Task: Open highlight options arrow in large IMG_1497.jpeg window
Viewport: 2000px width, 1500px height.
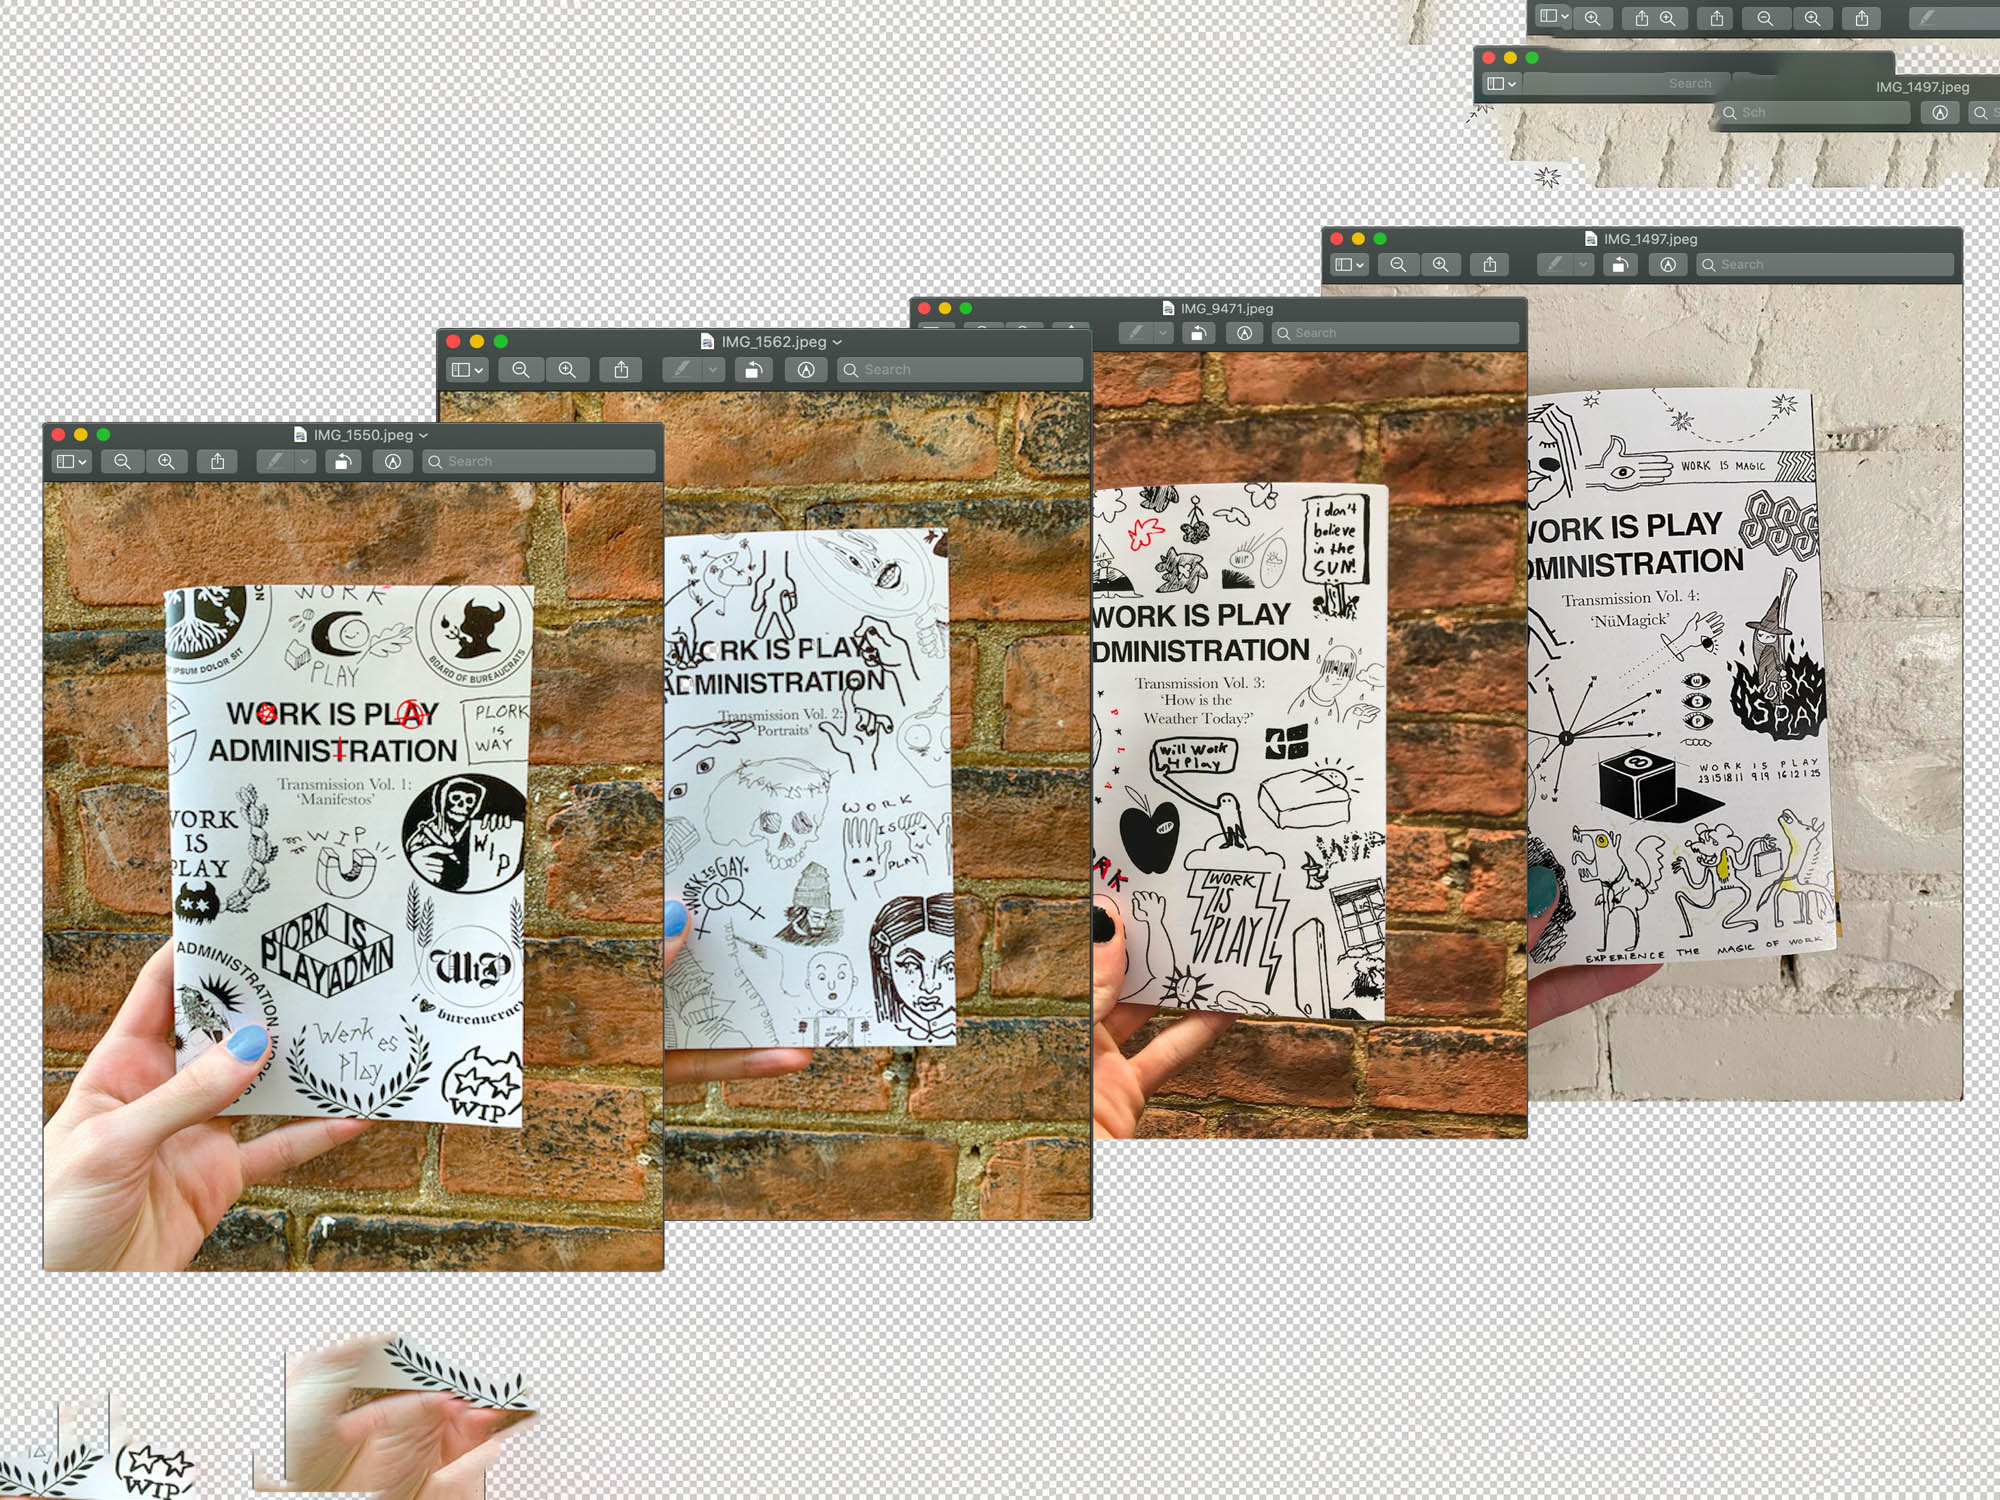Action: tap(1583, 264)
